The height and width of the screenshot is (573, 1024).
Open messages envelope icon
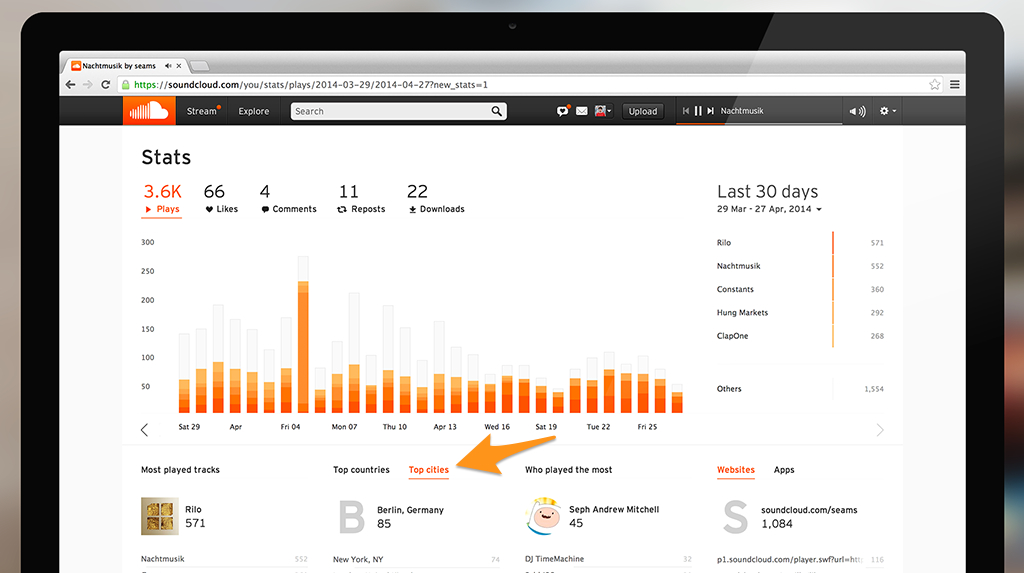582,111
